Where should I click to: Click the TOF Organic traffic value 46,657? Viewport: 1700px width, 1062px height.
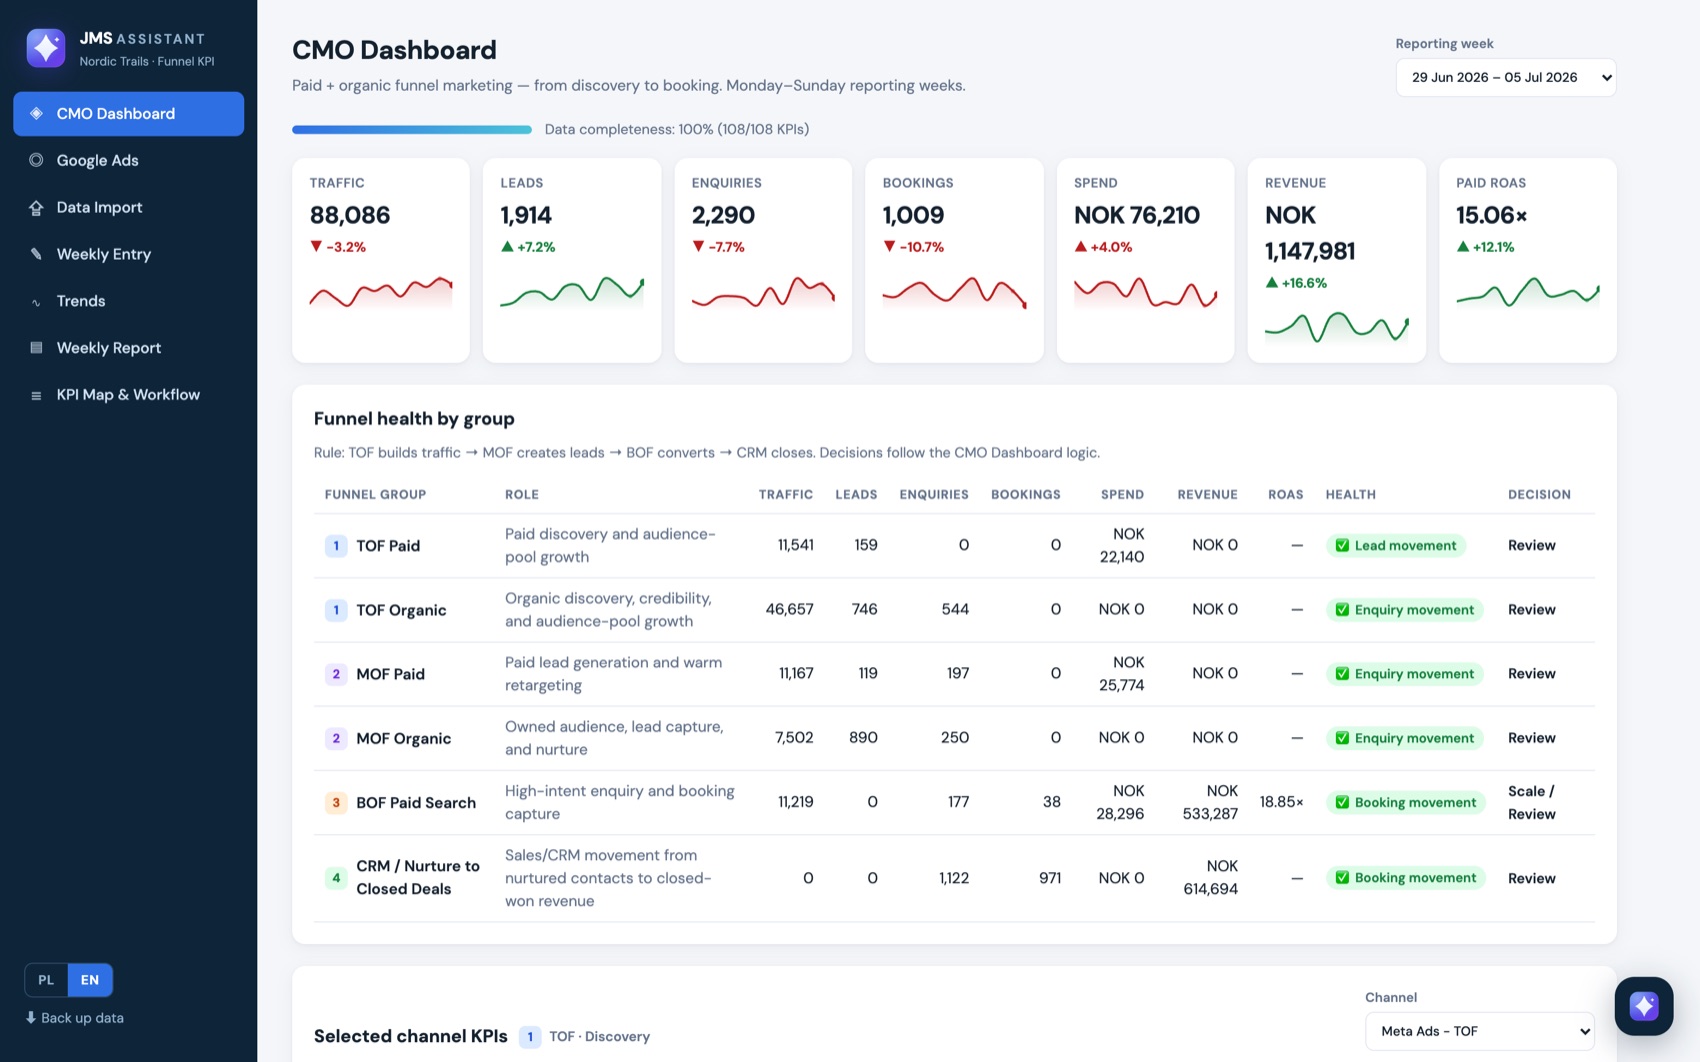pyautogui.click(x=789, y=609)
